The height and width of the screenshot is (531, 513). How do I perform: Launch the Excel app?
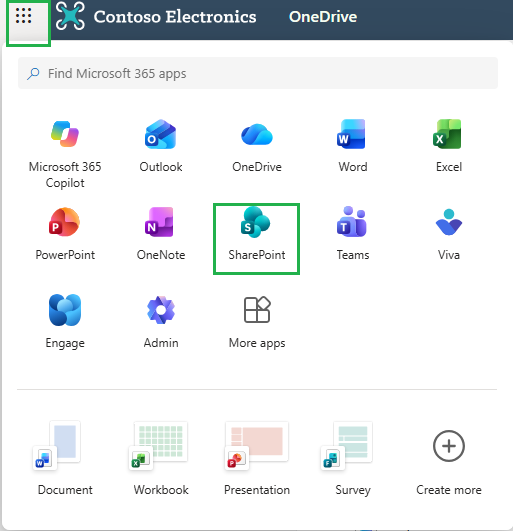pyautogui.click(x=449, y=146)
